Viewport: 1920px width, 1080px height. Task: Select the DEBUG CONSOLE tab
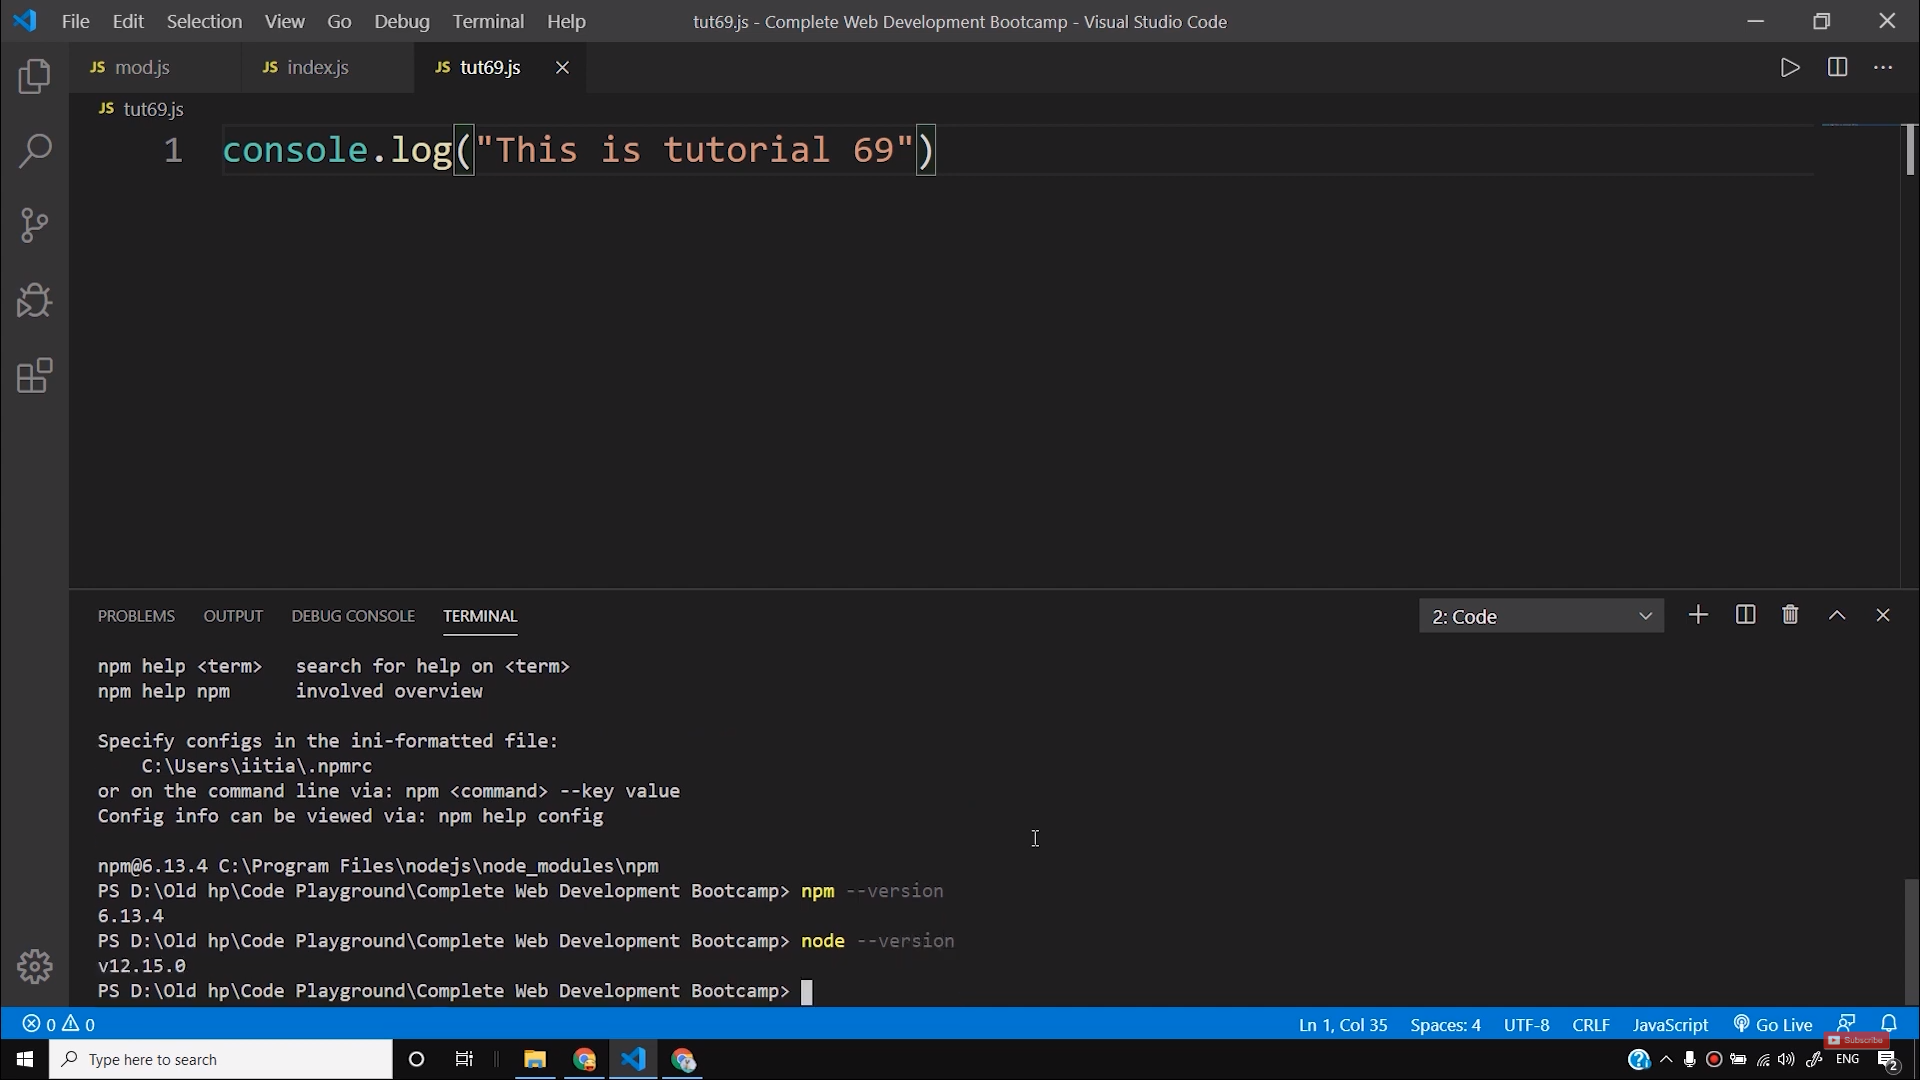(x=353, y=616)
